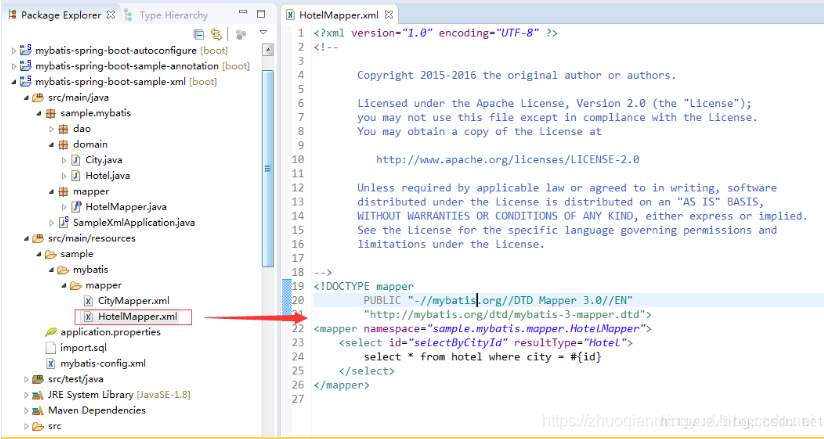This screenshot has height=439, width=824.
Task: Select the dao package
Action: click(82, 128)
